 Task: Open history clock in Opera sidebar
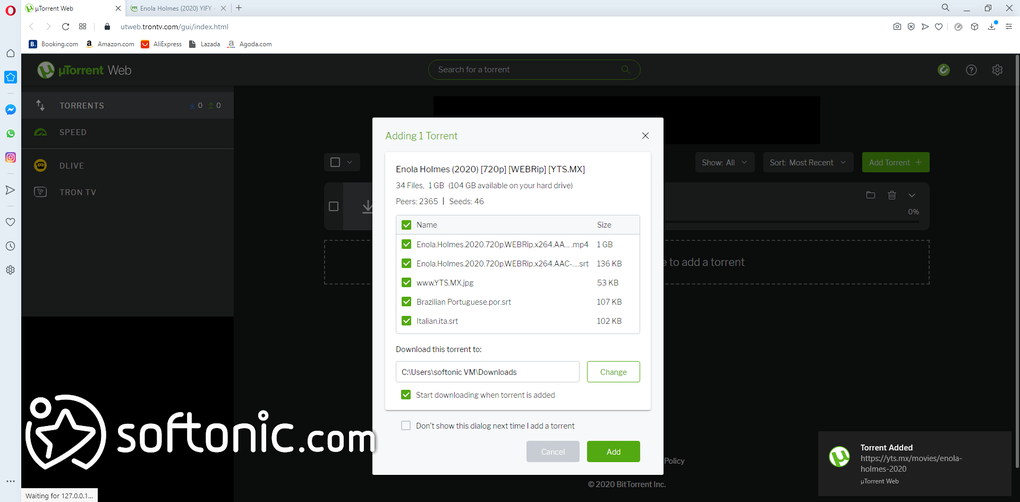(x=10, y=246)
